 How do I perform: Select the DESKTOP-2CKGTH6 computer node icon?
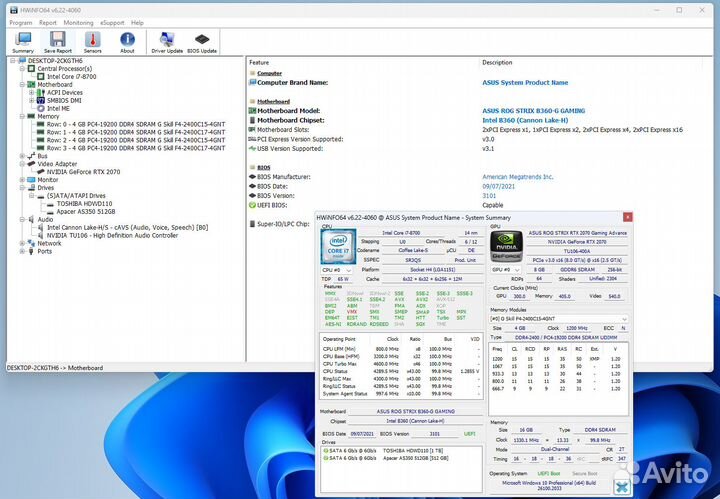(22, 61)
